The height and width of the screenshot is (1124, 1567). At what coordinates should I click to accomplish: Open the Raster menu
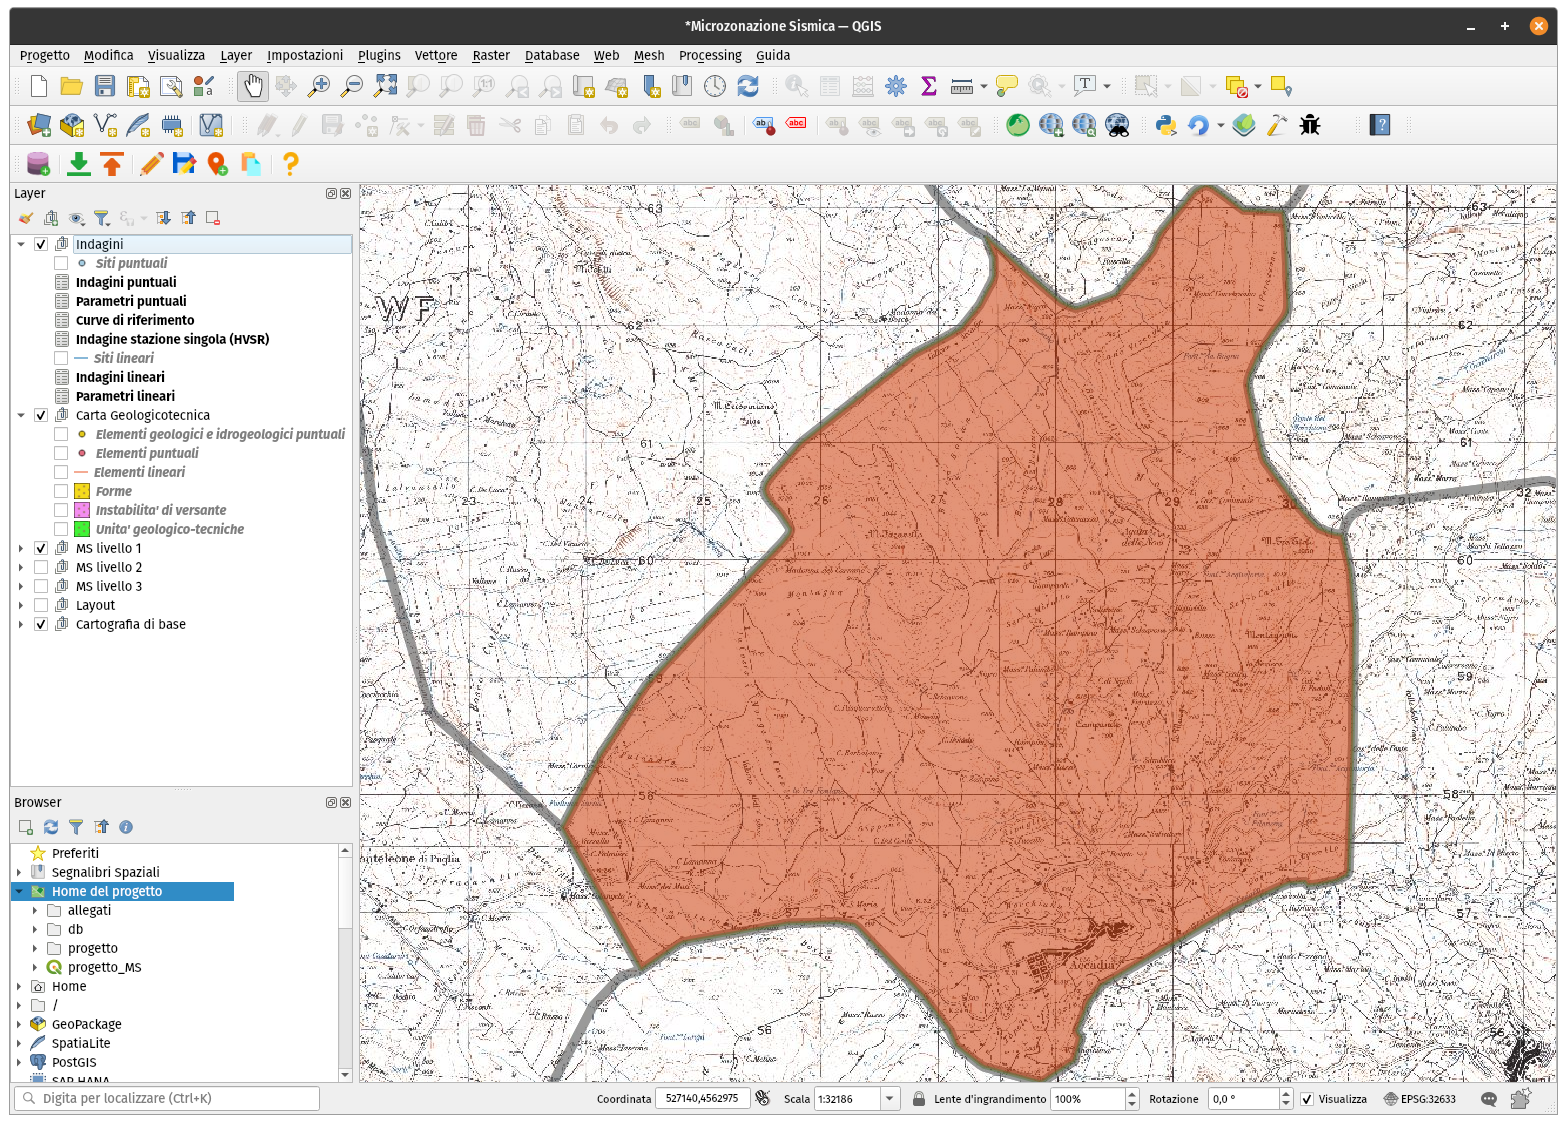[491, 56]
